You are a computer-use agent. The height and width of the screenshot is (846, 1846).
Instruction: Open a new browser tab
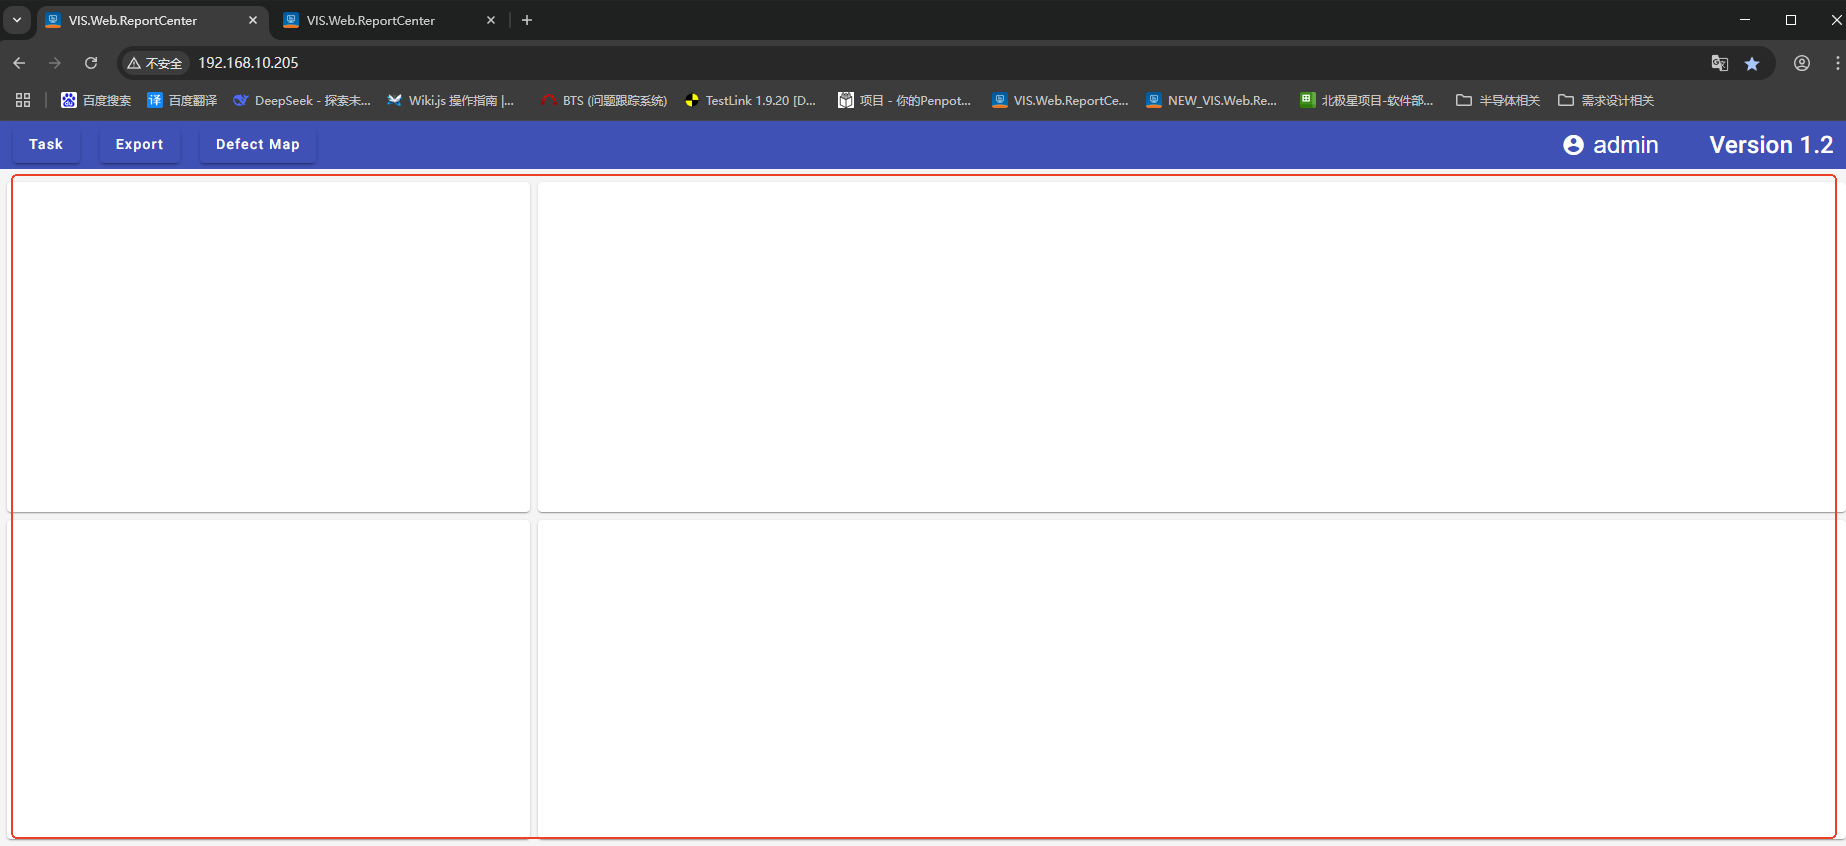click(x=527, y=20)
